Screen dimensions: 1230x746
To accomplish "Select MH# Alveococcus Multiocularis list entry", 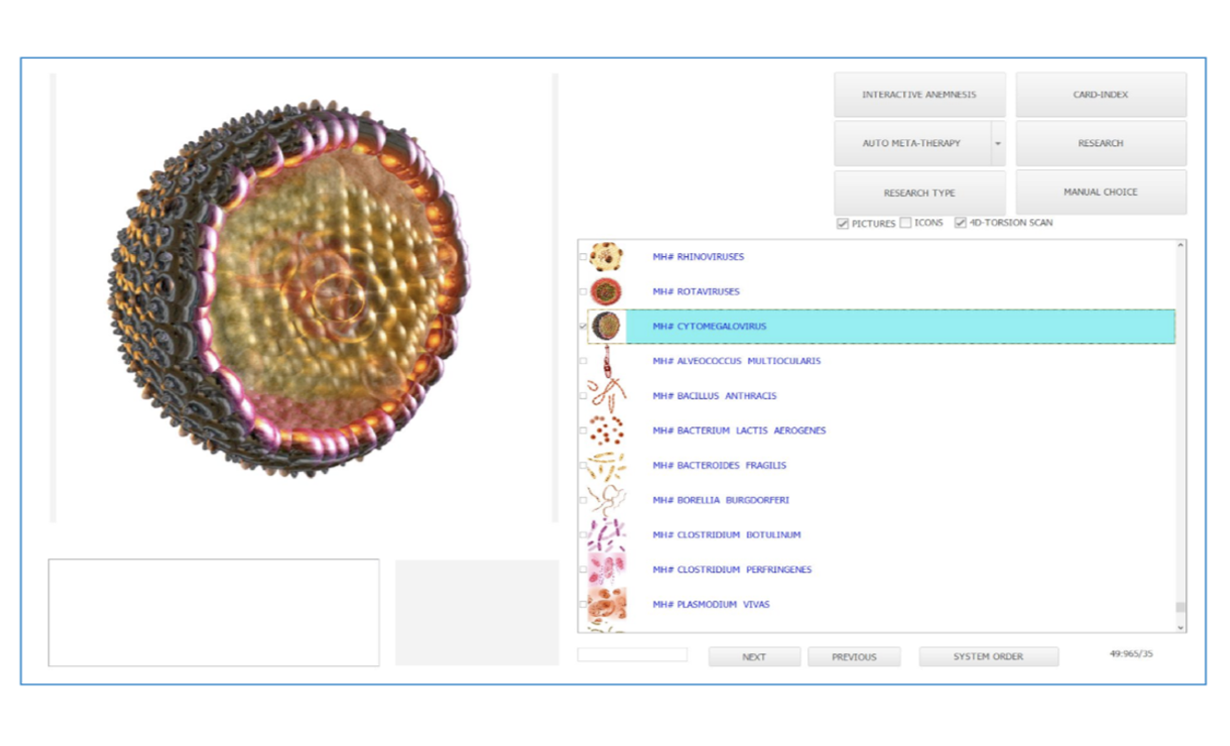I will pyautogui.click(x=736, y=361).
